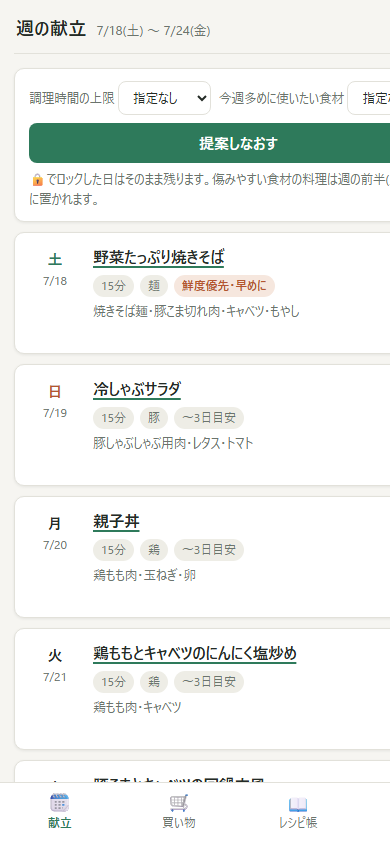Screen dimensions: 390x844
Task: Open the 野菜たっぷり焼きそば recipe link
Action: [158, 257]
